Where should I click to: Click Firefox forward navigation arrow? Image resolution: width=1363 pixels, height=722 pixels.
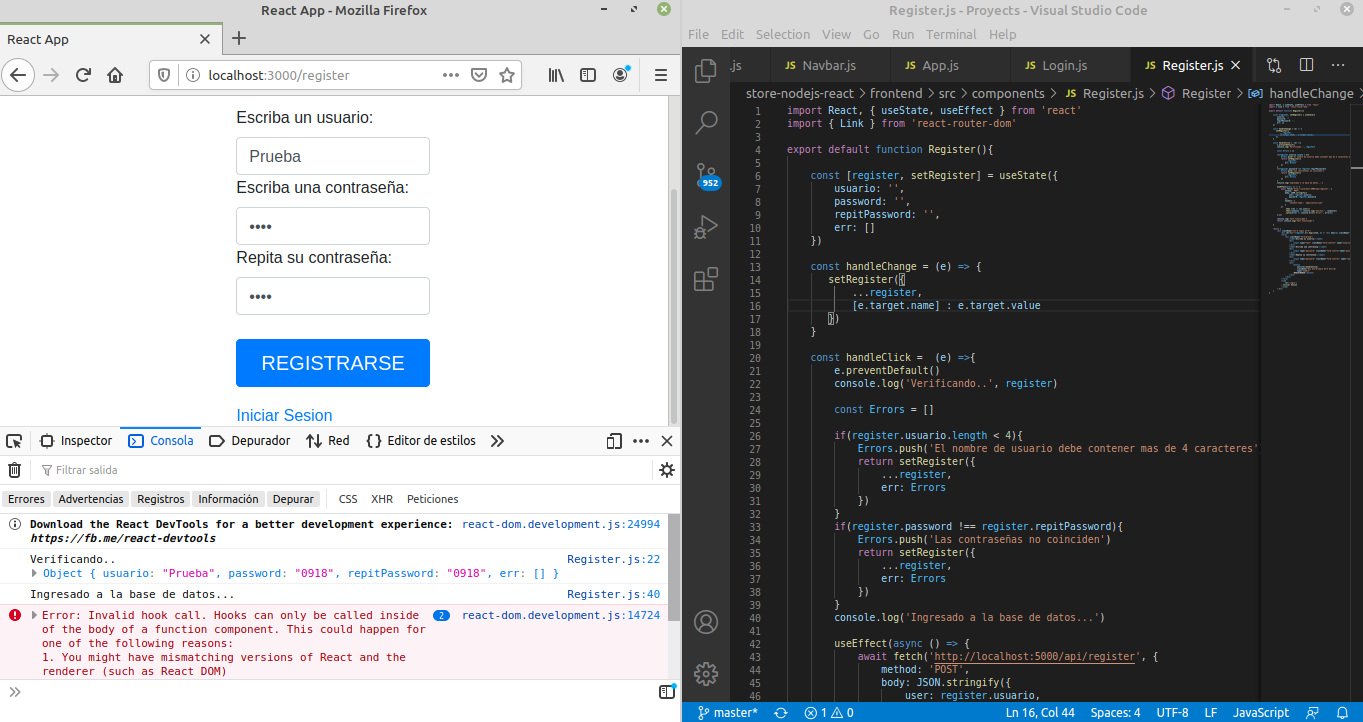click(51, 75)
